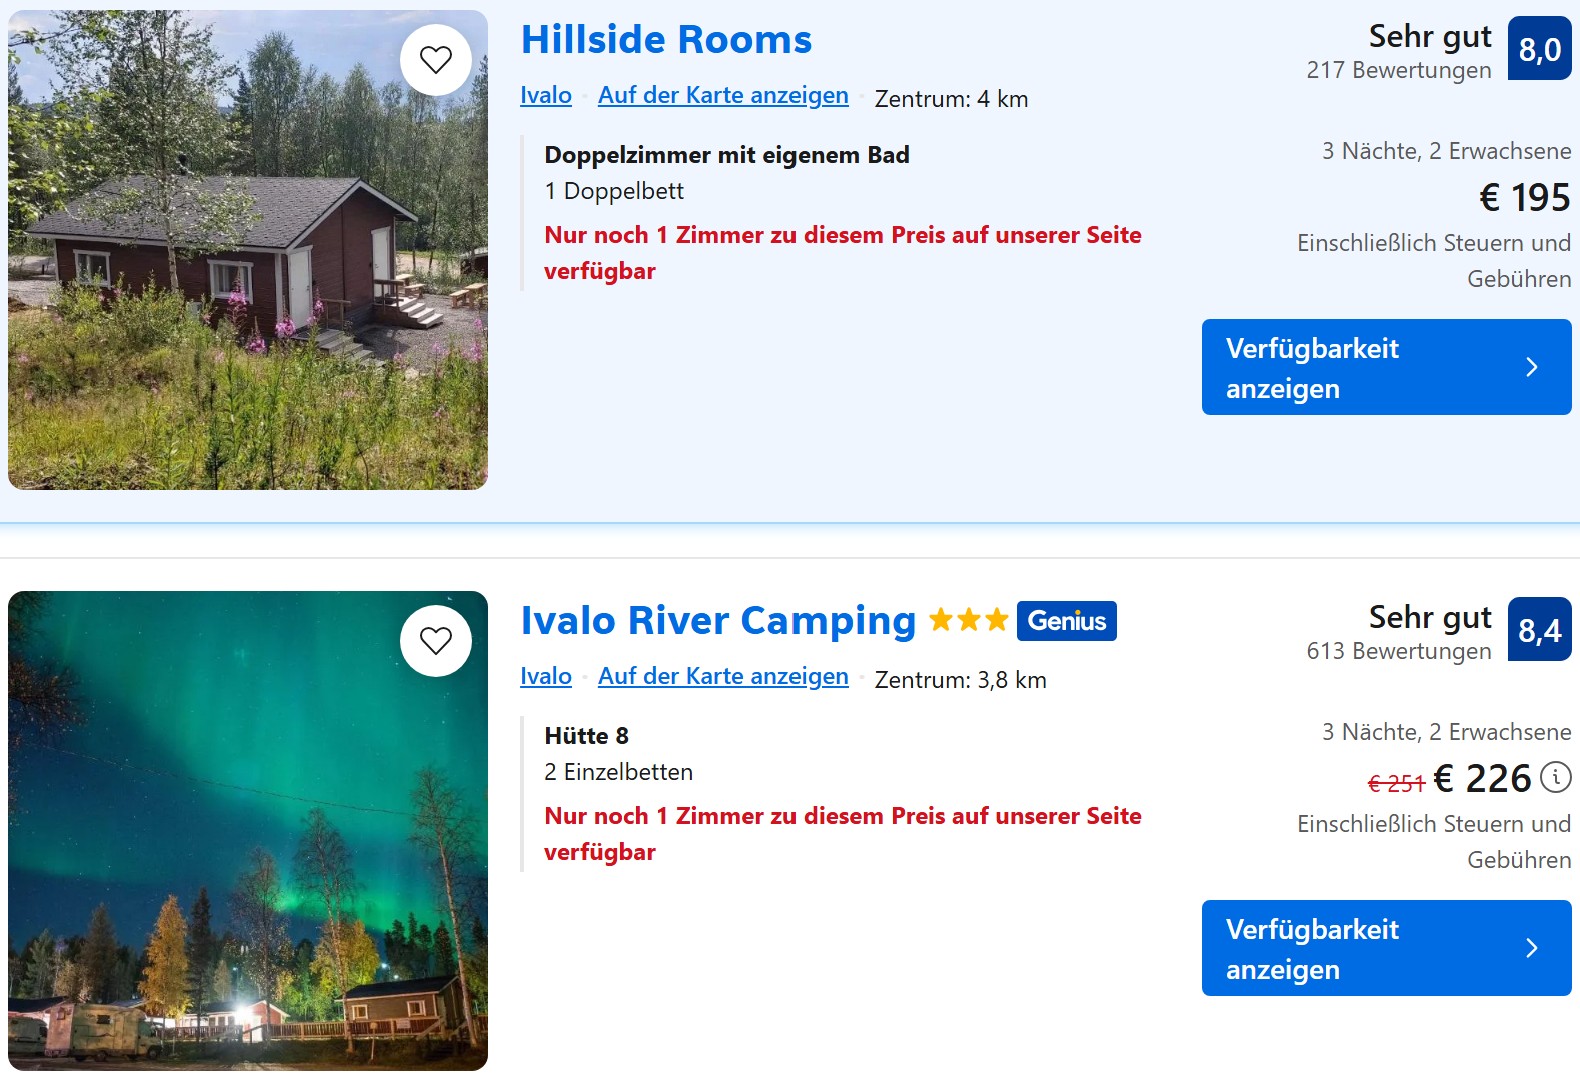Show Ivalo River Camping on the map
The width and height of the screenshot is (1580, 1078).
pyautogui.click(x=723, y=676)
